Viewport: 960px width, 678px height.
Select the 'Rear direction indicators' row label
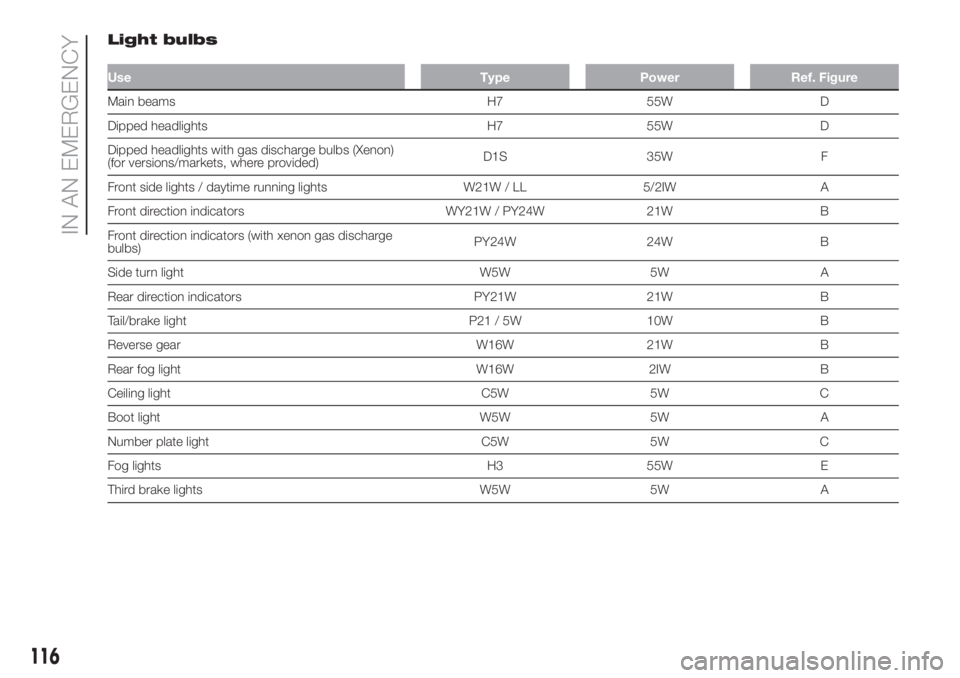click(x=174, y=297)
